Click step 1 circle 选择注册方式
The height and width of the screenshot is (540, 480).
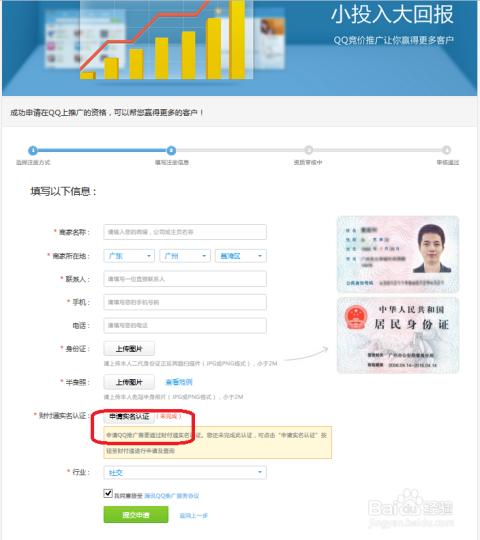pyautogui.click(x=33, y=150)
